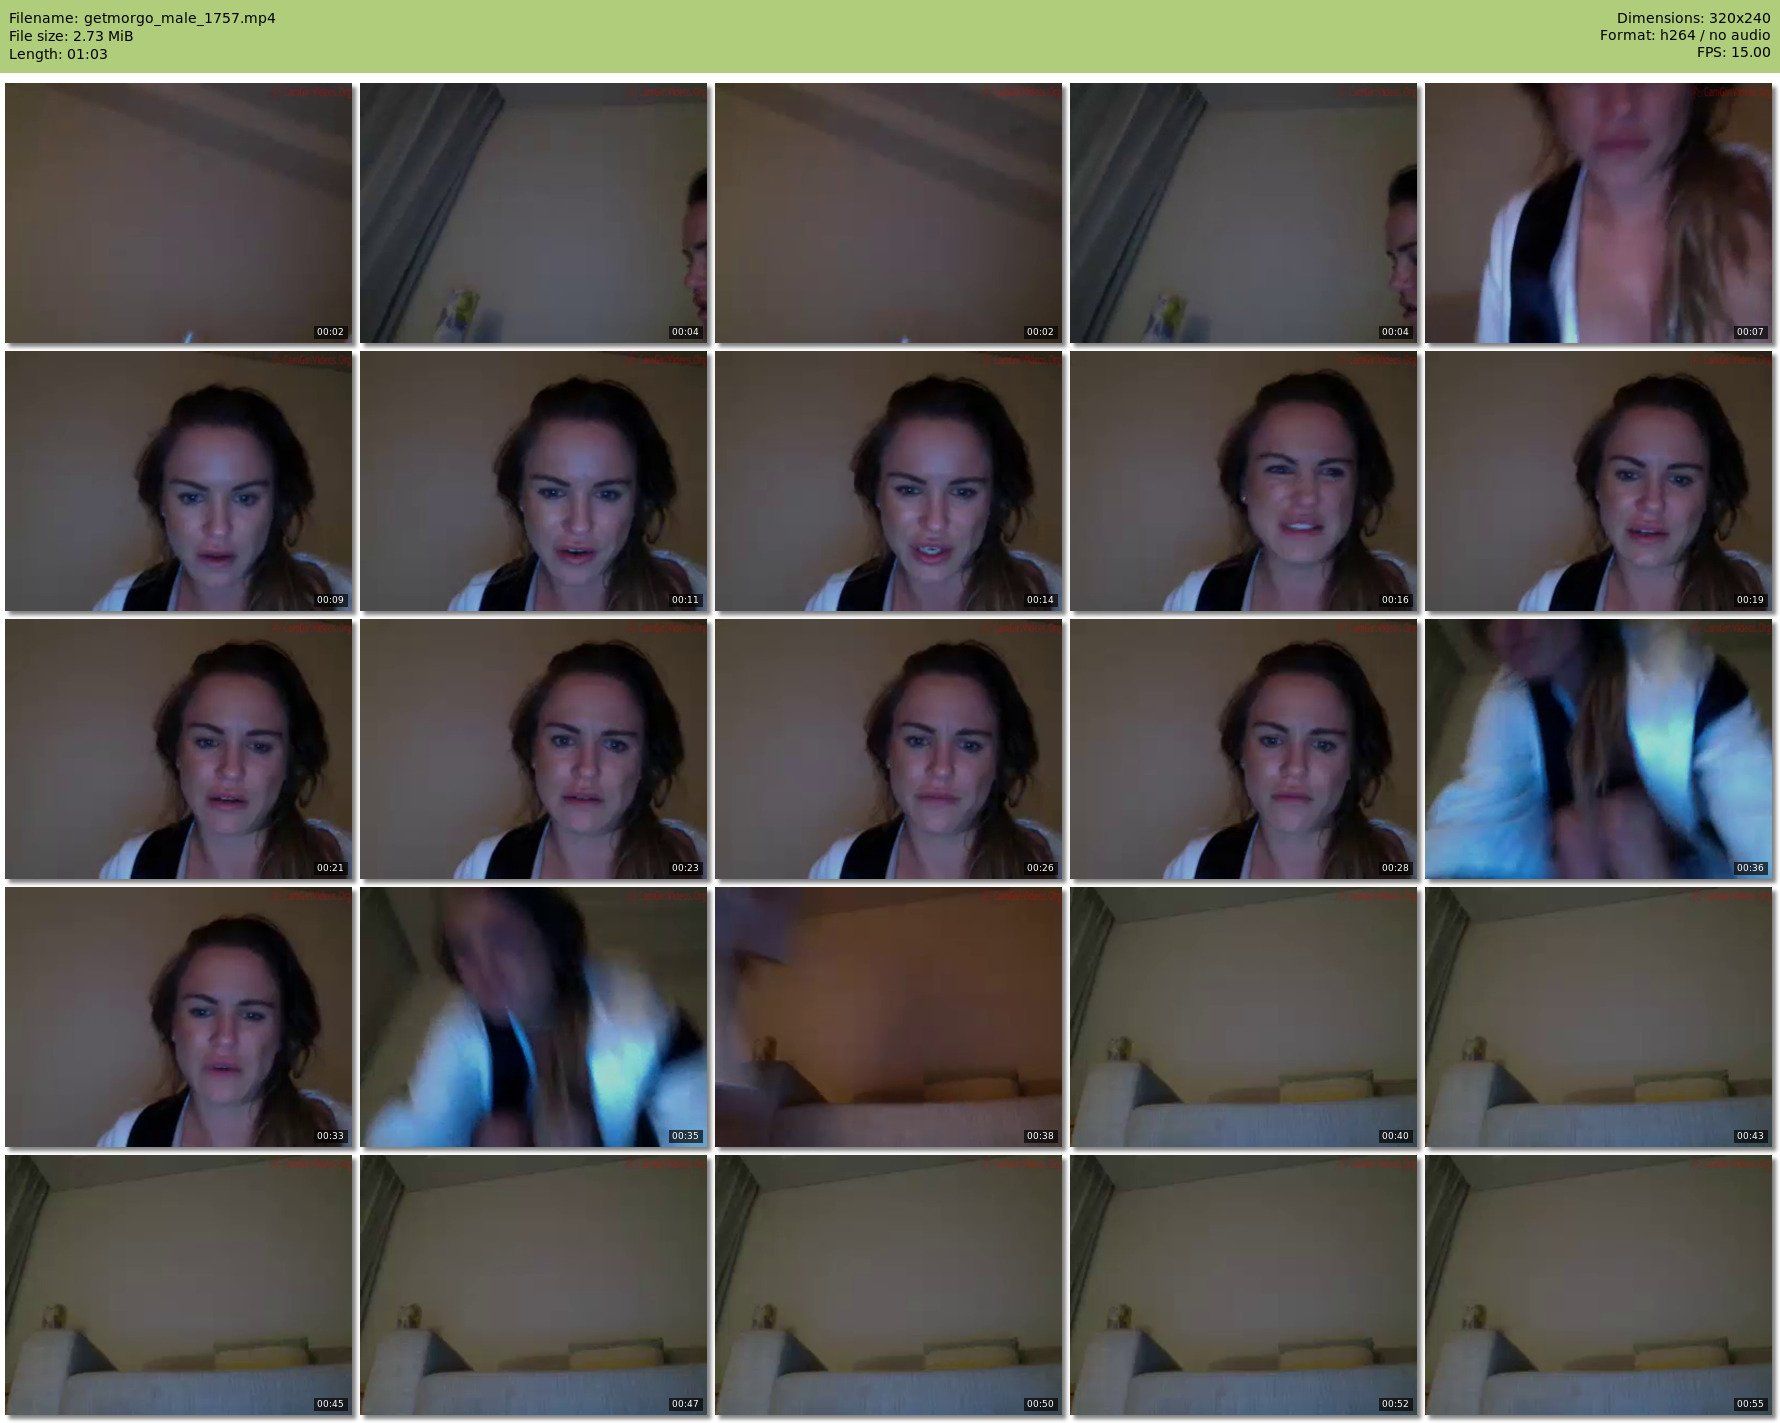
Task: Select the sofa thumbnail stamped 00:40
Action: pos(1243,1017)
